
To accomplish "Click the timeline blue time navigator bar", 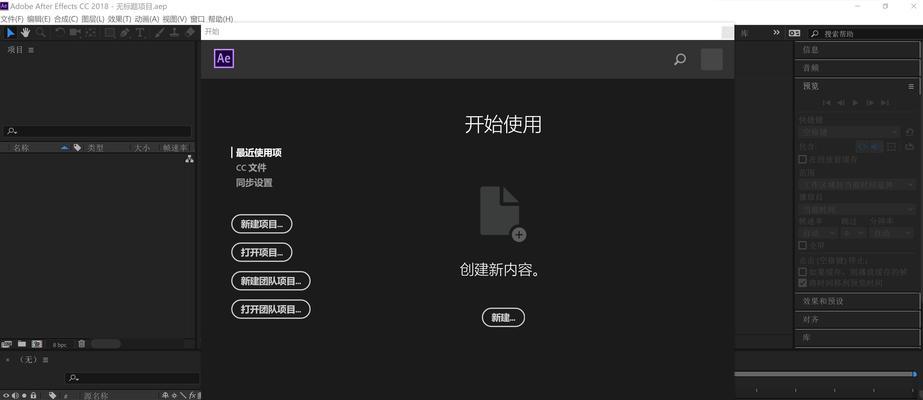I will (825, 374).
